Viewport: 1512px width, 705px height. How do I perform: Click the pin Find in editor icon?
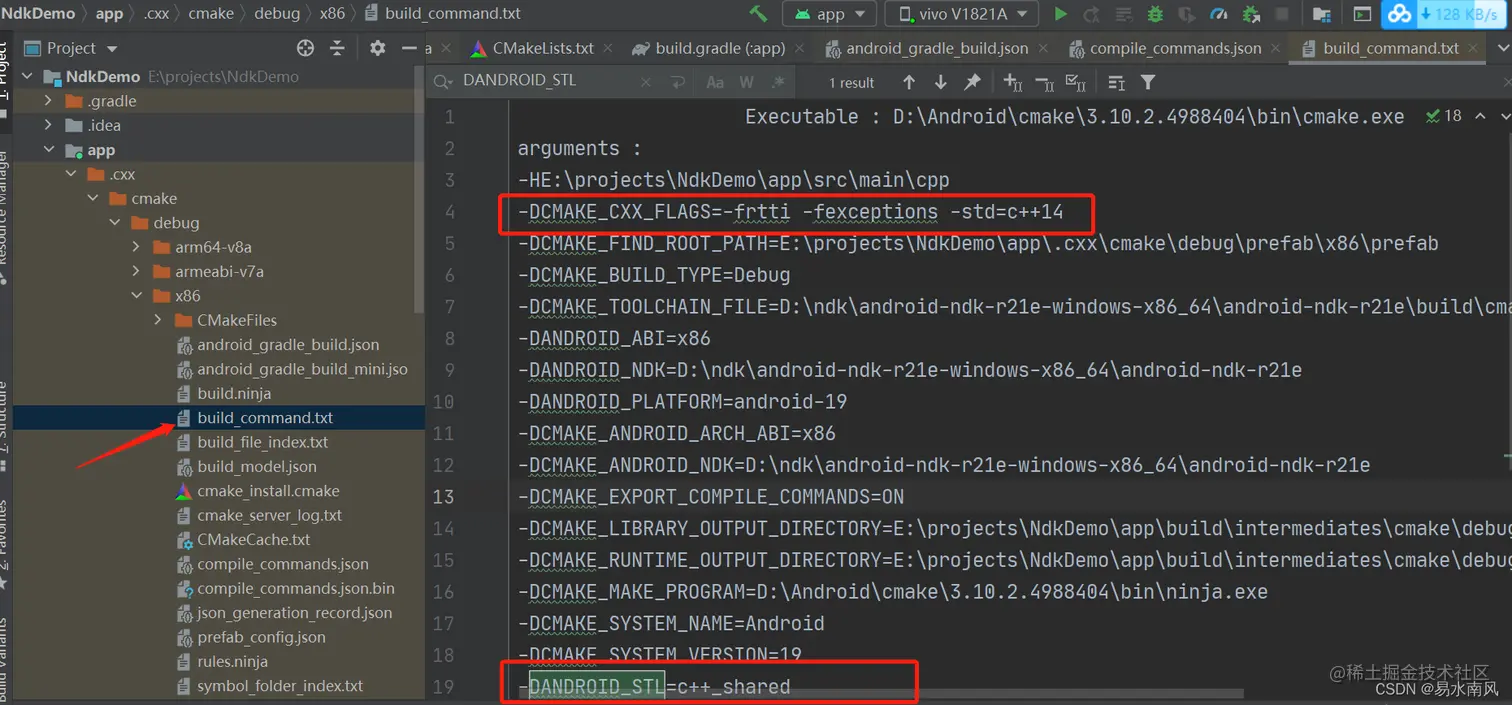click(971, 82)
